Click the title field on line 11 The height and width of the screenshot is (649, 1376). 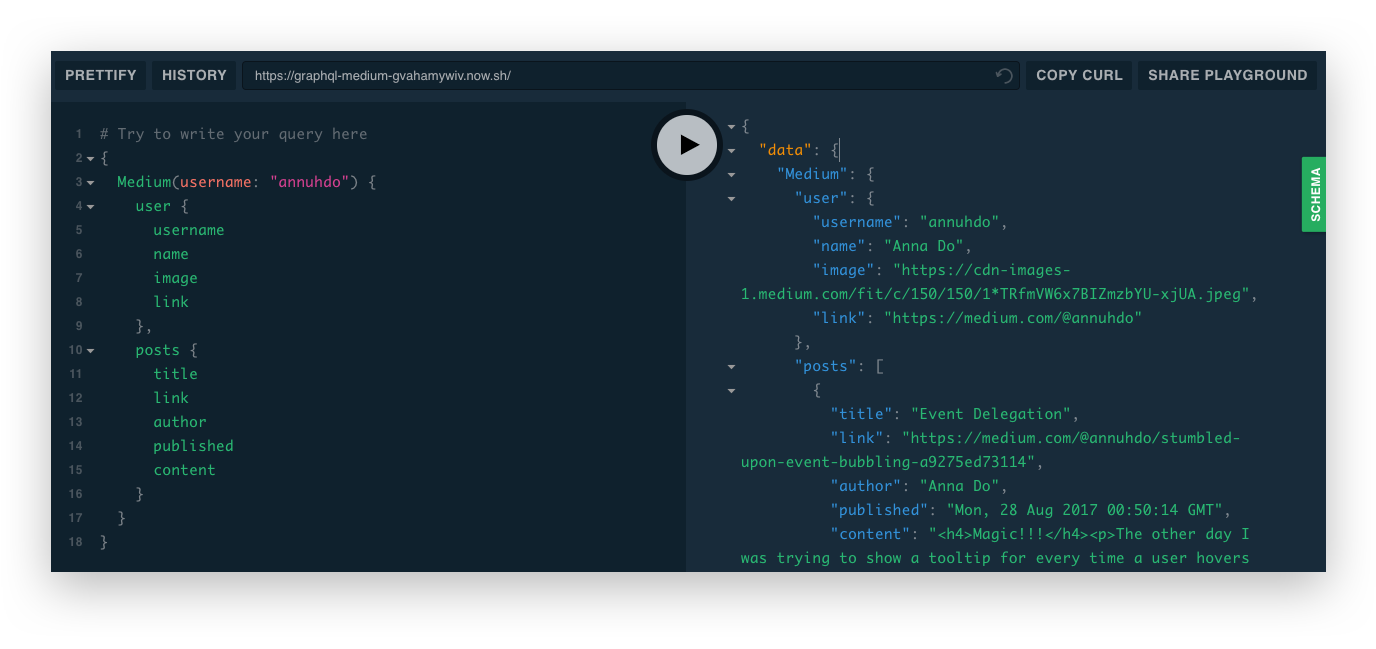[x=175, y=374]
